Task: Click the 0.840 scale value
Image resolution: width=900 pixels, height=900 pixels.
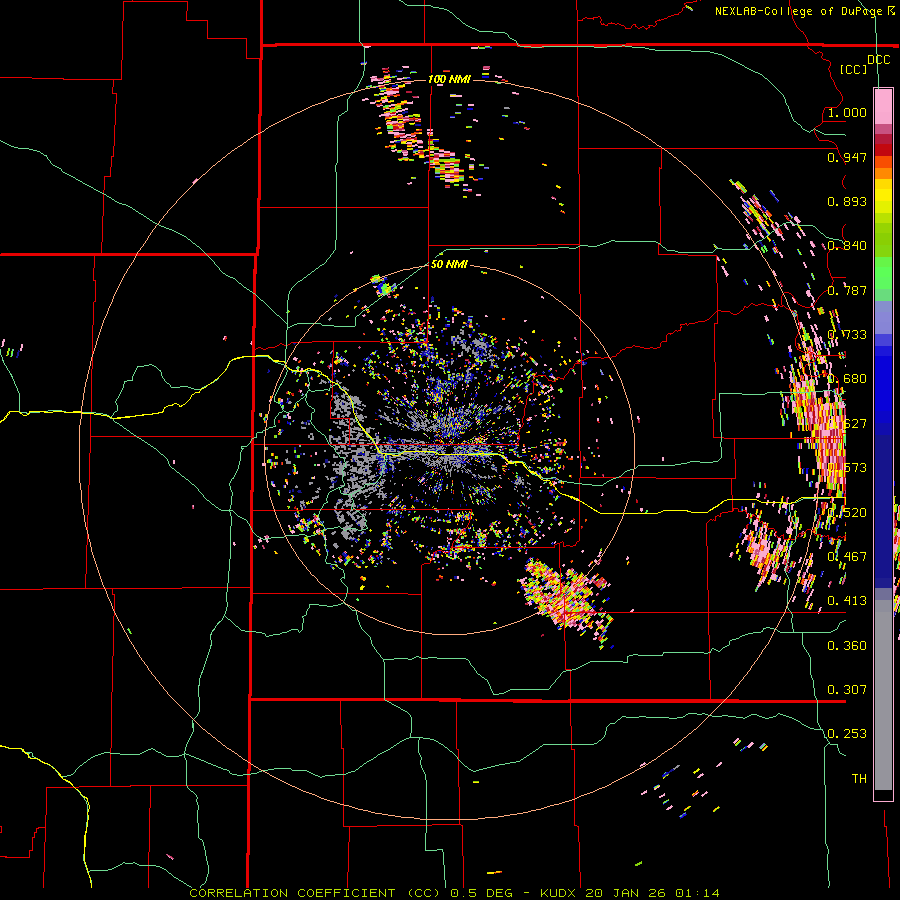Action: tap(847, 245)
